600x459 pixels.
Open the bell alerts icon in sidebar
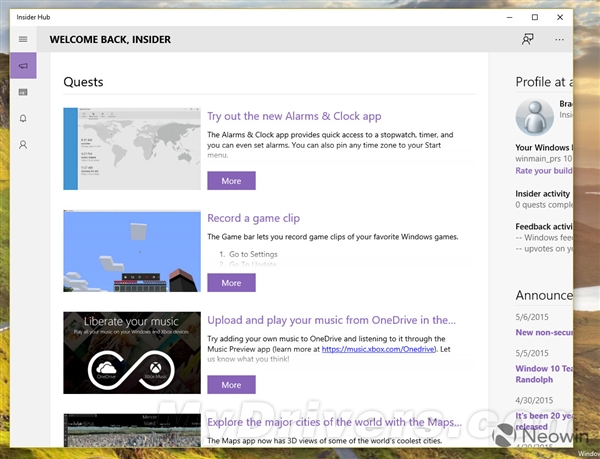tap(23, 118)
